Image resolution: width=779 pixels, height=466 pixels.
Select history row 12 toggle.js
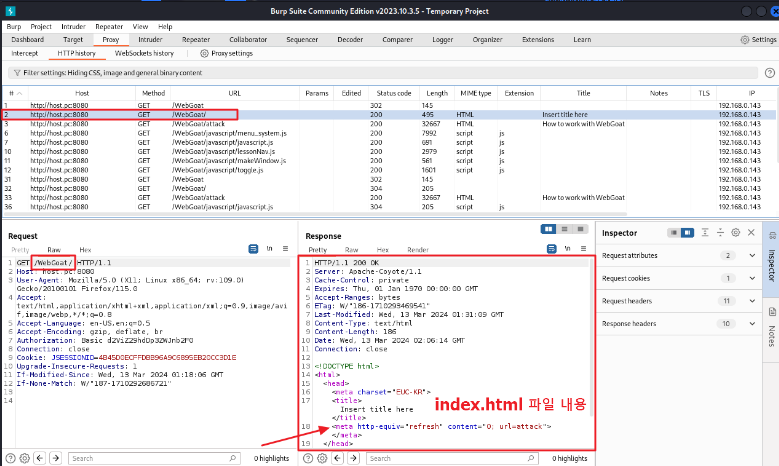click(389, 170)
